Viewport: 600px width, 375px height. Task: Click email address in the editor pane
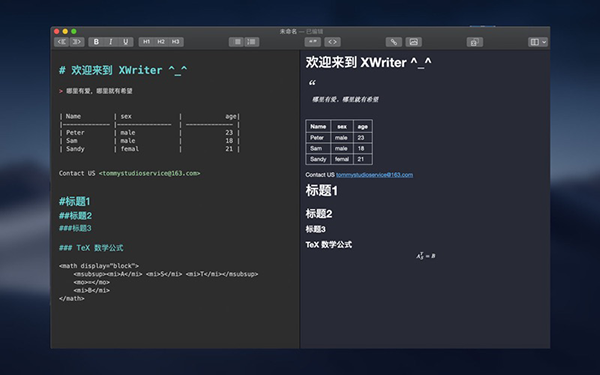149,173
